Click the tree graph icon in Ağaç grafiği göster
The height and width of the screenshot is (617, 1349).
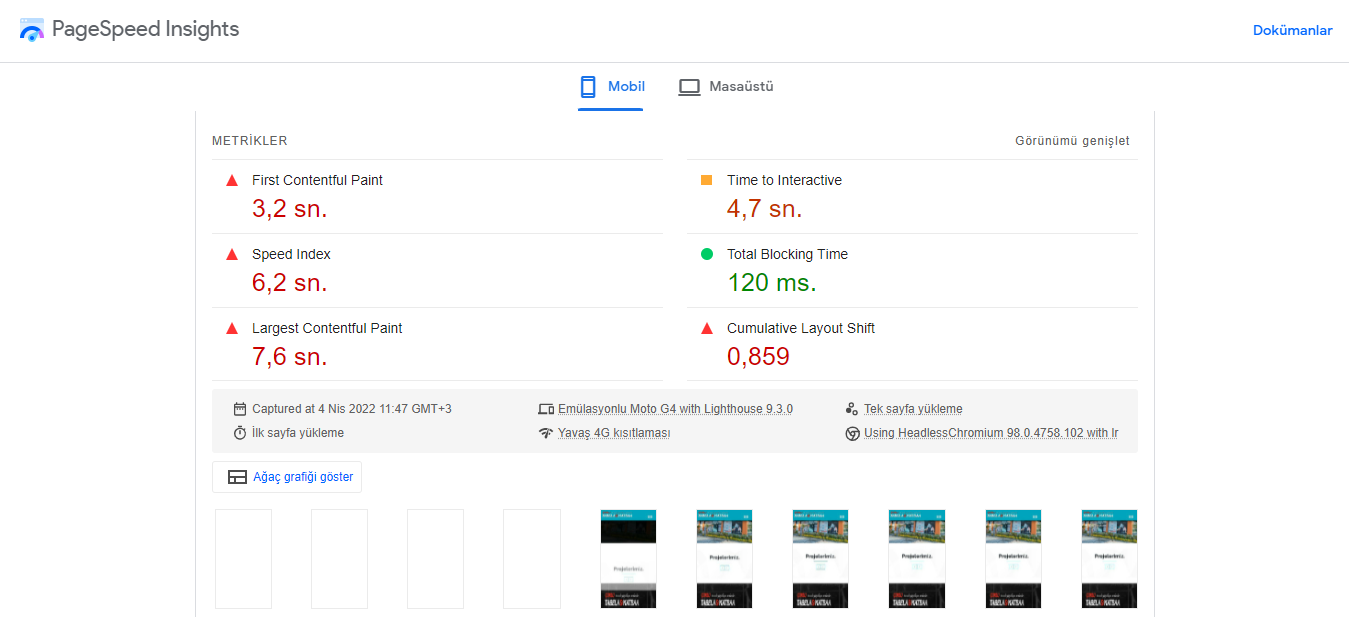point(237,477)
